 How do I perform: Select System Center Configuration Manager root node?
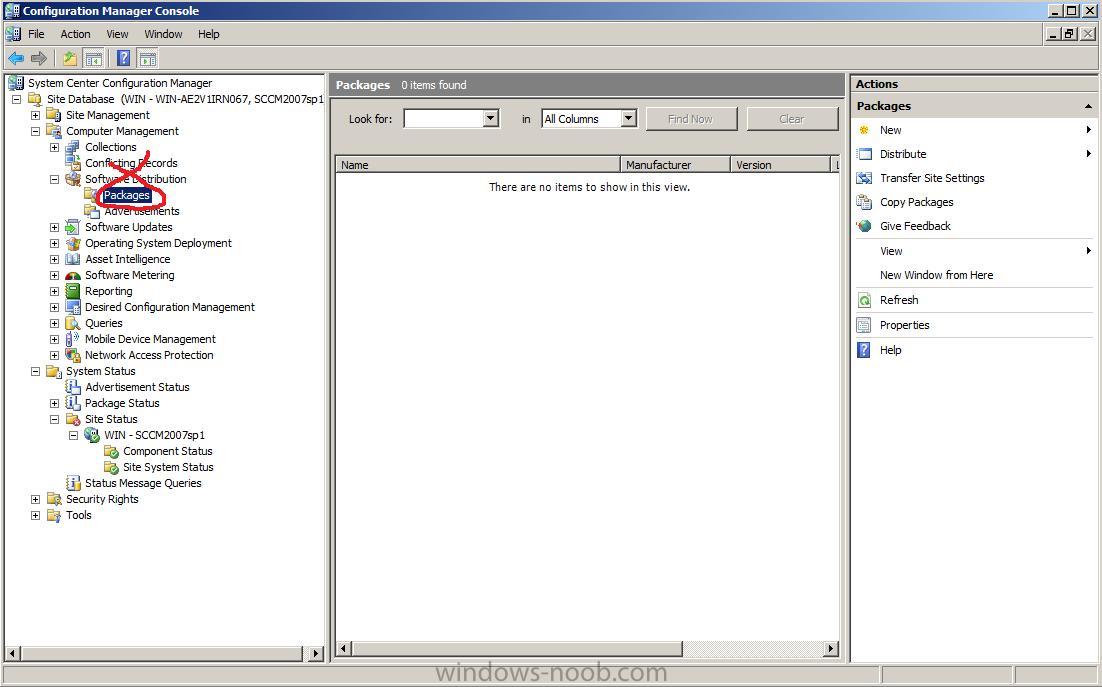(119, 83)
